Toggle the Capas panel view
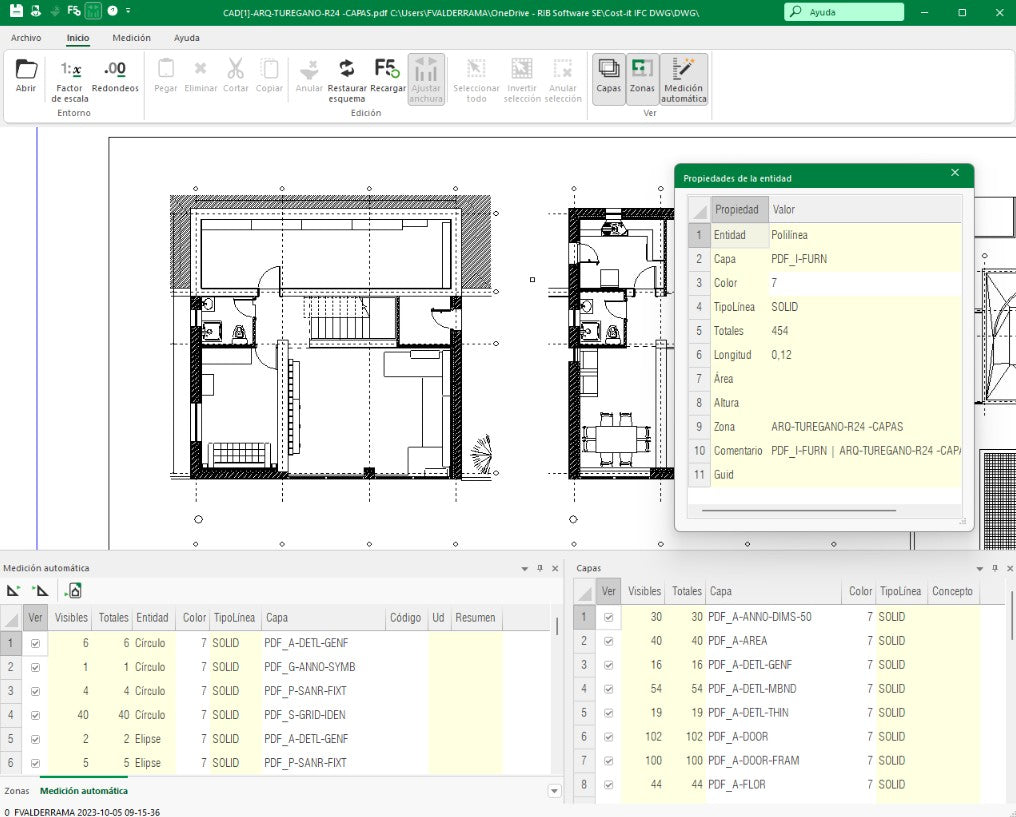1016x817 pixels. click(x=608, y=79)
